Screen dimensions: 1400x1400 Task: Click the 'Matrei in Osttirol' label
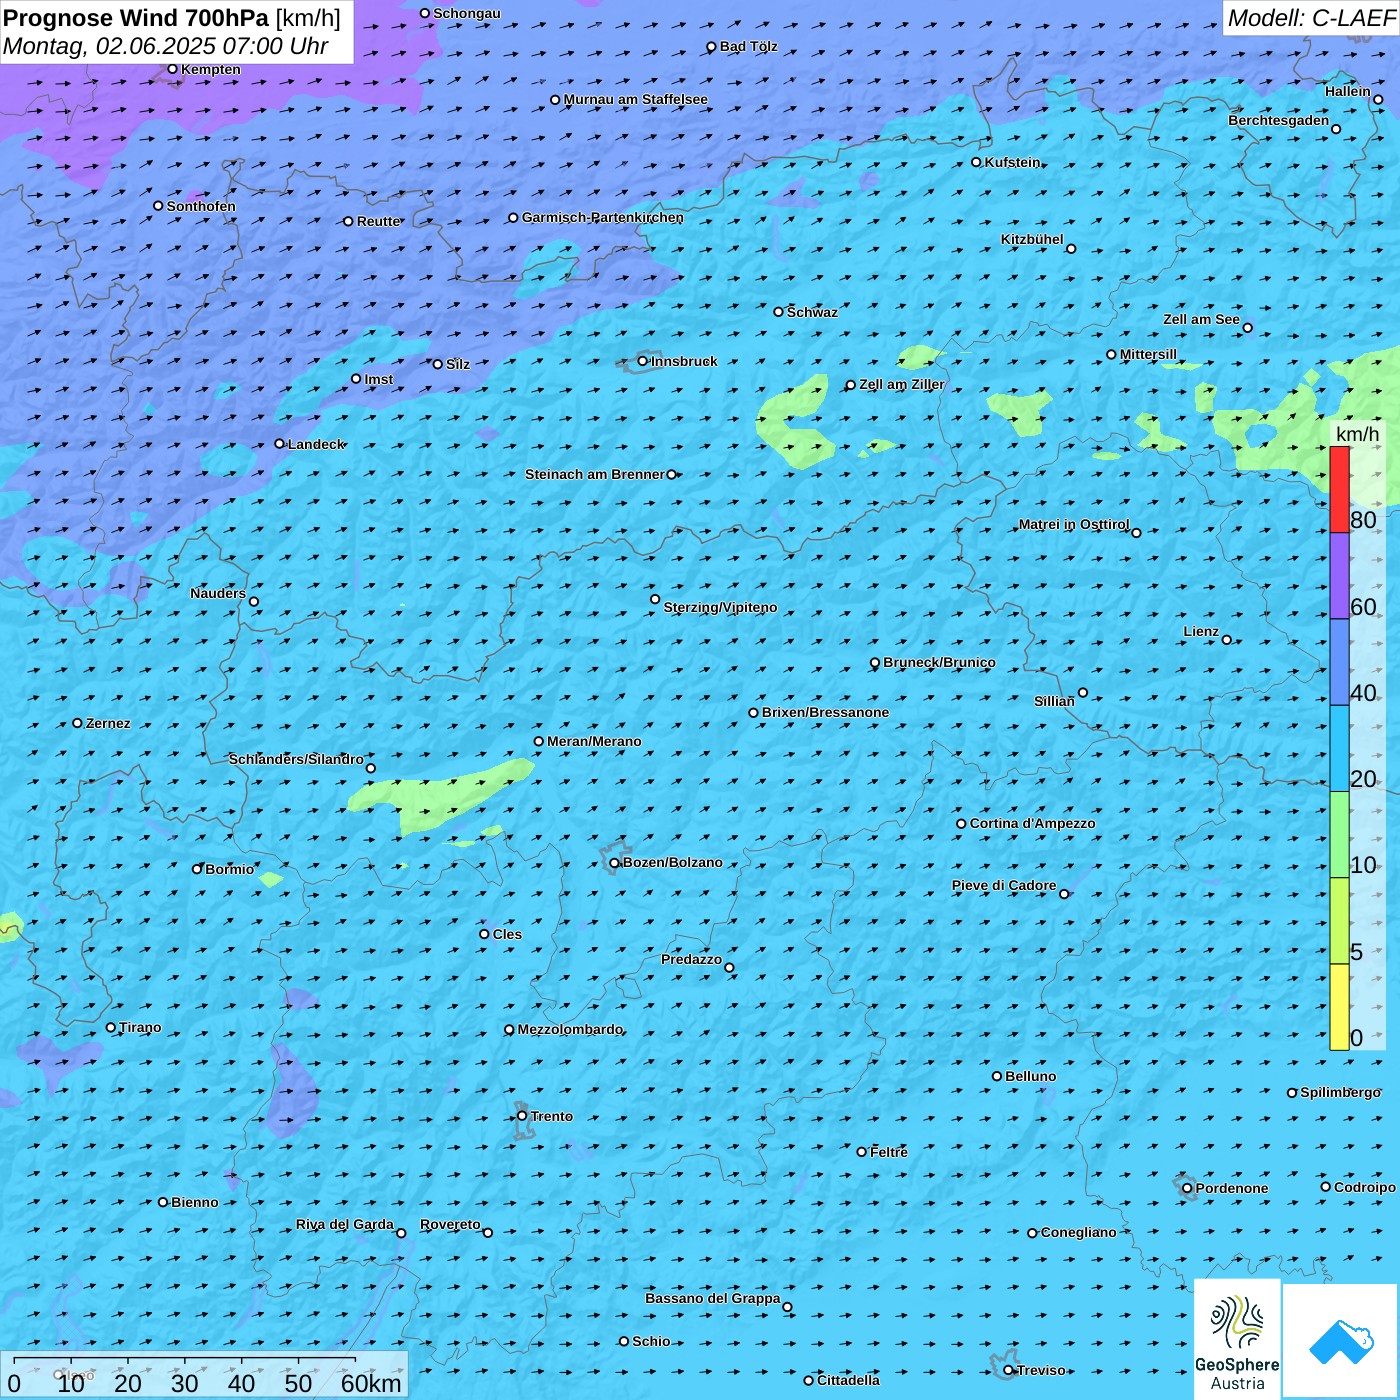click(x=1074, y=524)
